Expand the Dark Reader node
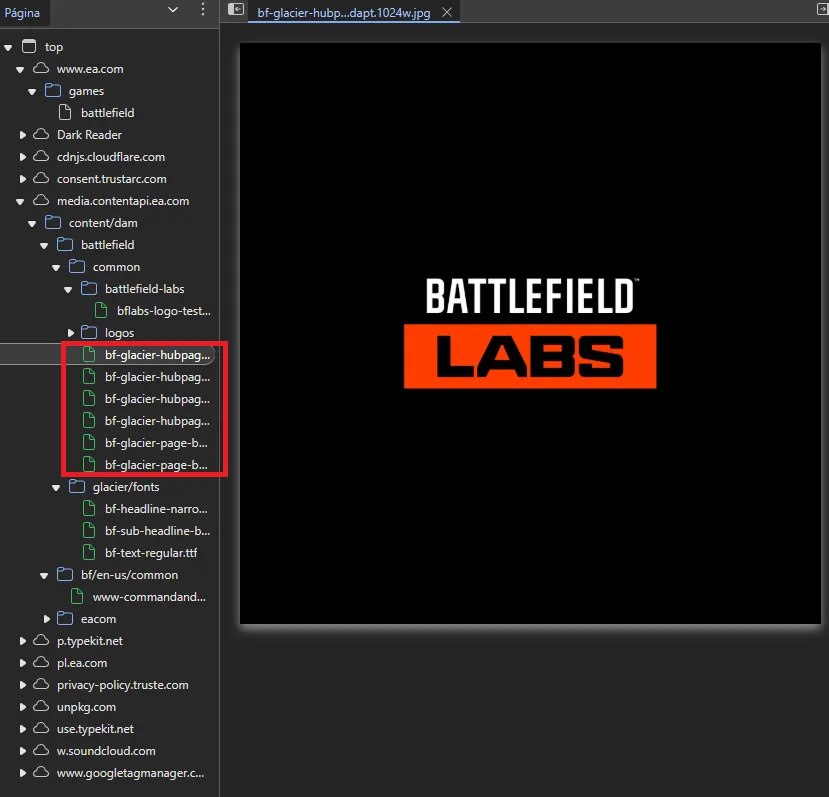 click(22, 135)
